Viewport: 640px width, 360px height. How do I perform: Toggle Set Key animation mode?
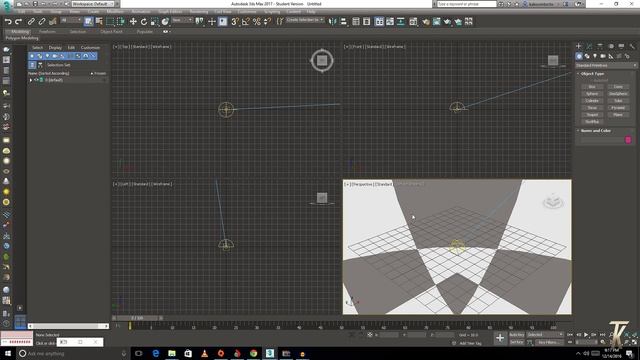[x=517, y=342]
